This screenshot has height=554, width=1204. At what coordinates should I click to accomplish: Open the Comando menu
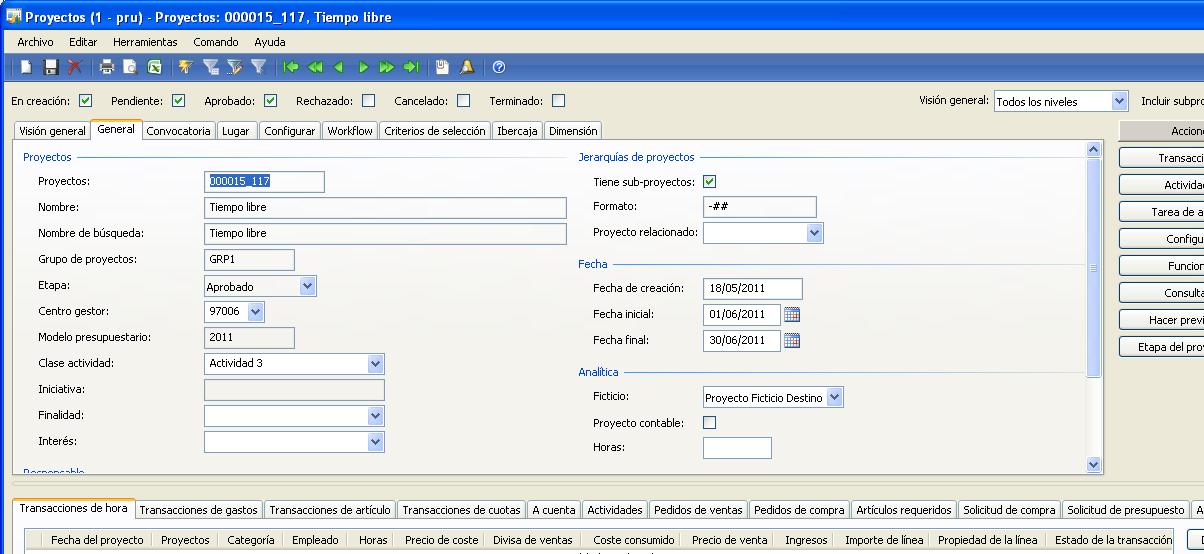[216, 42]
